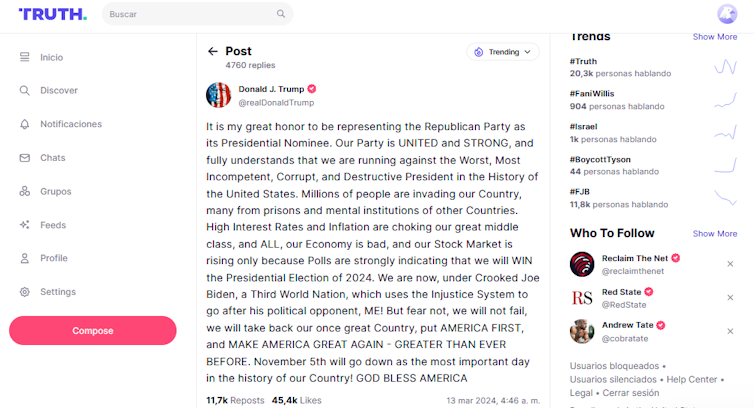Click Show More next to Trends
Viewport: 754px width, 408px height.
pyautogui.click(x=715, y=37)
